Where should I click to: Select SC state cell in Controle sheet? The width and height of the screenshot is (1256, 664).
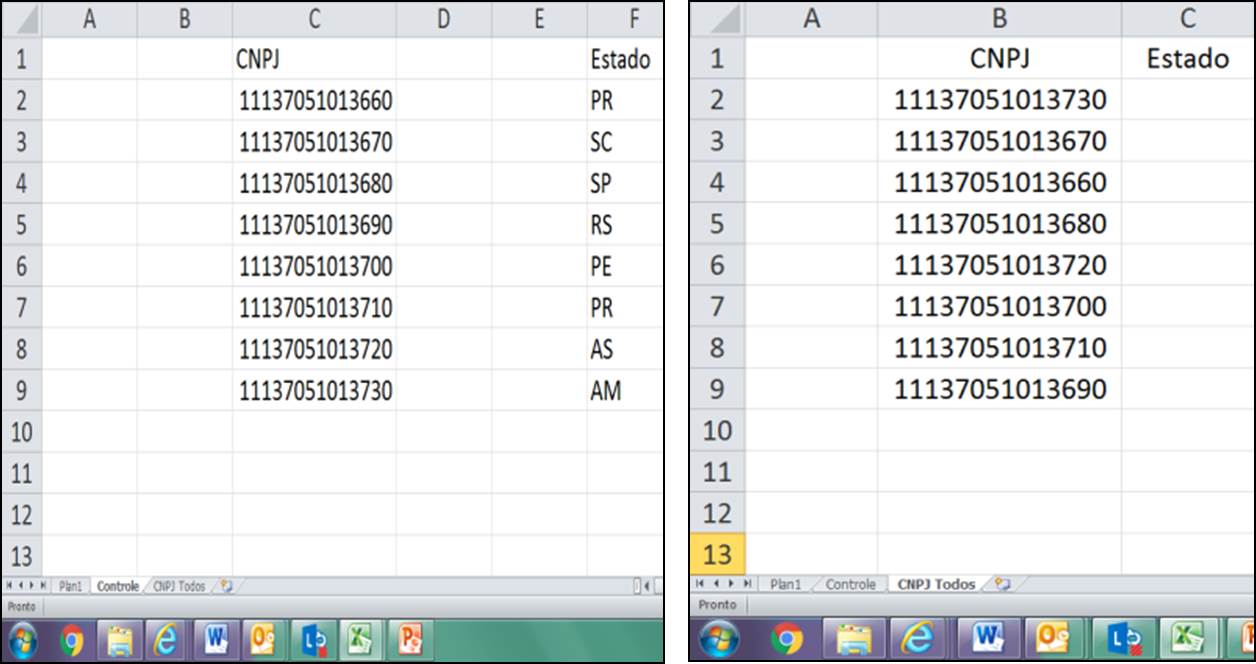(x=625, y=142)
